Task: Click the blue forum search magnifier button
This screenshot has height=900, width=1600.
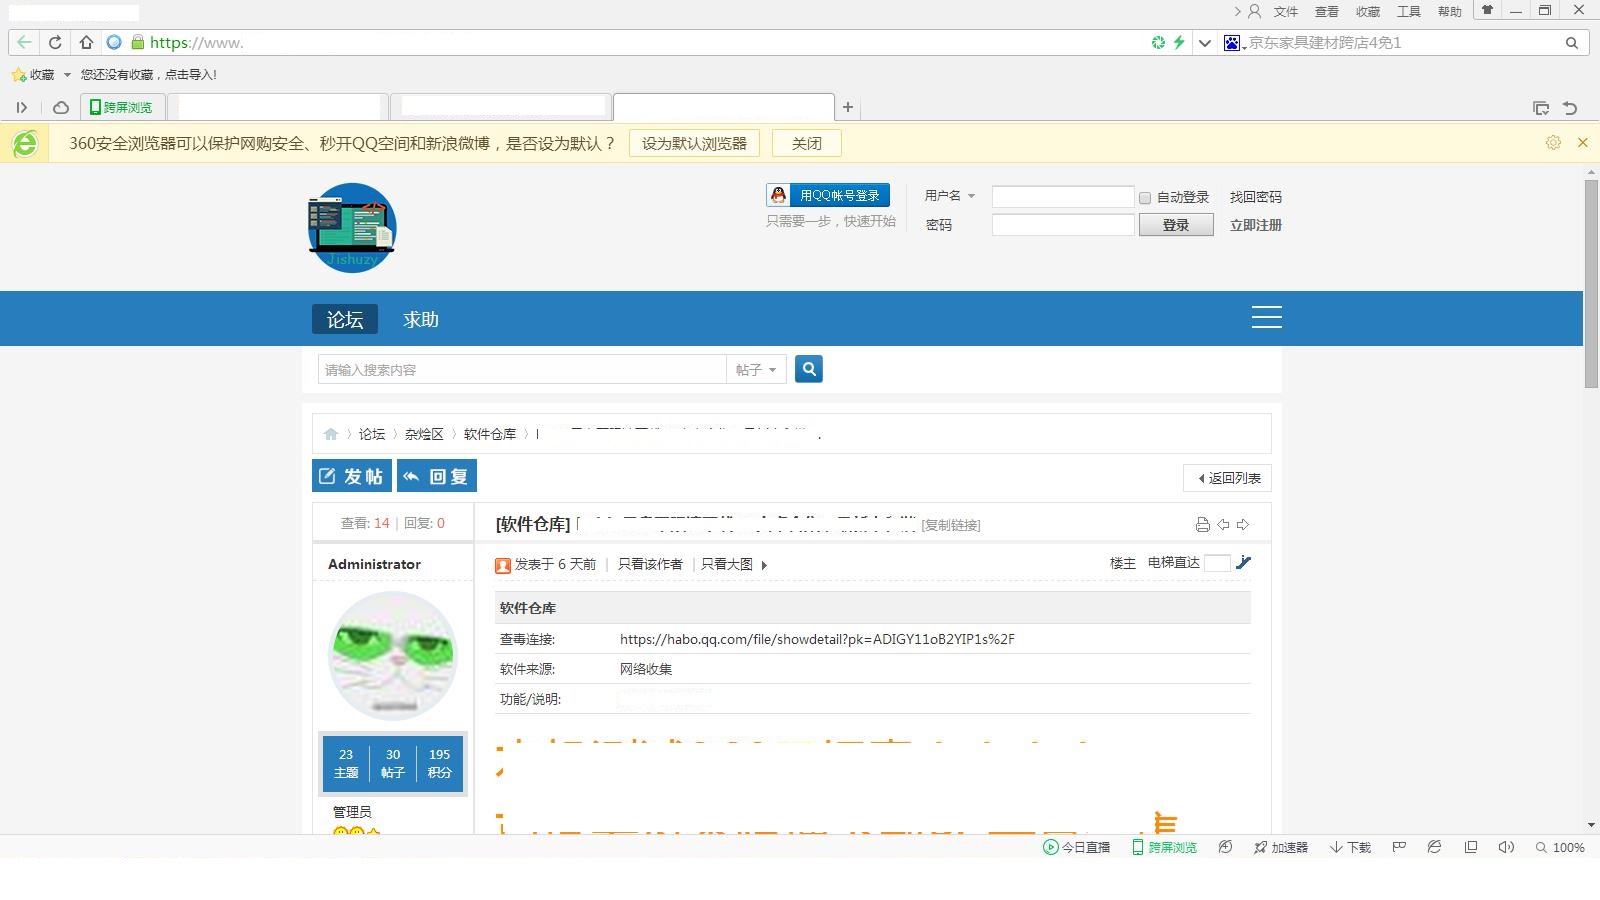Action: pos(809,369)
